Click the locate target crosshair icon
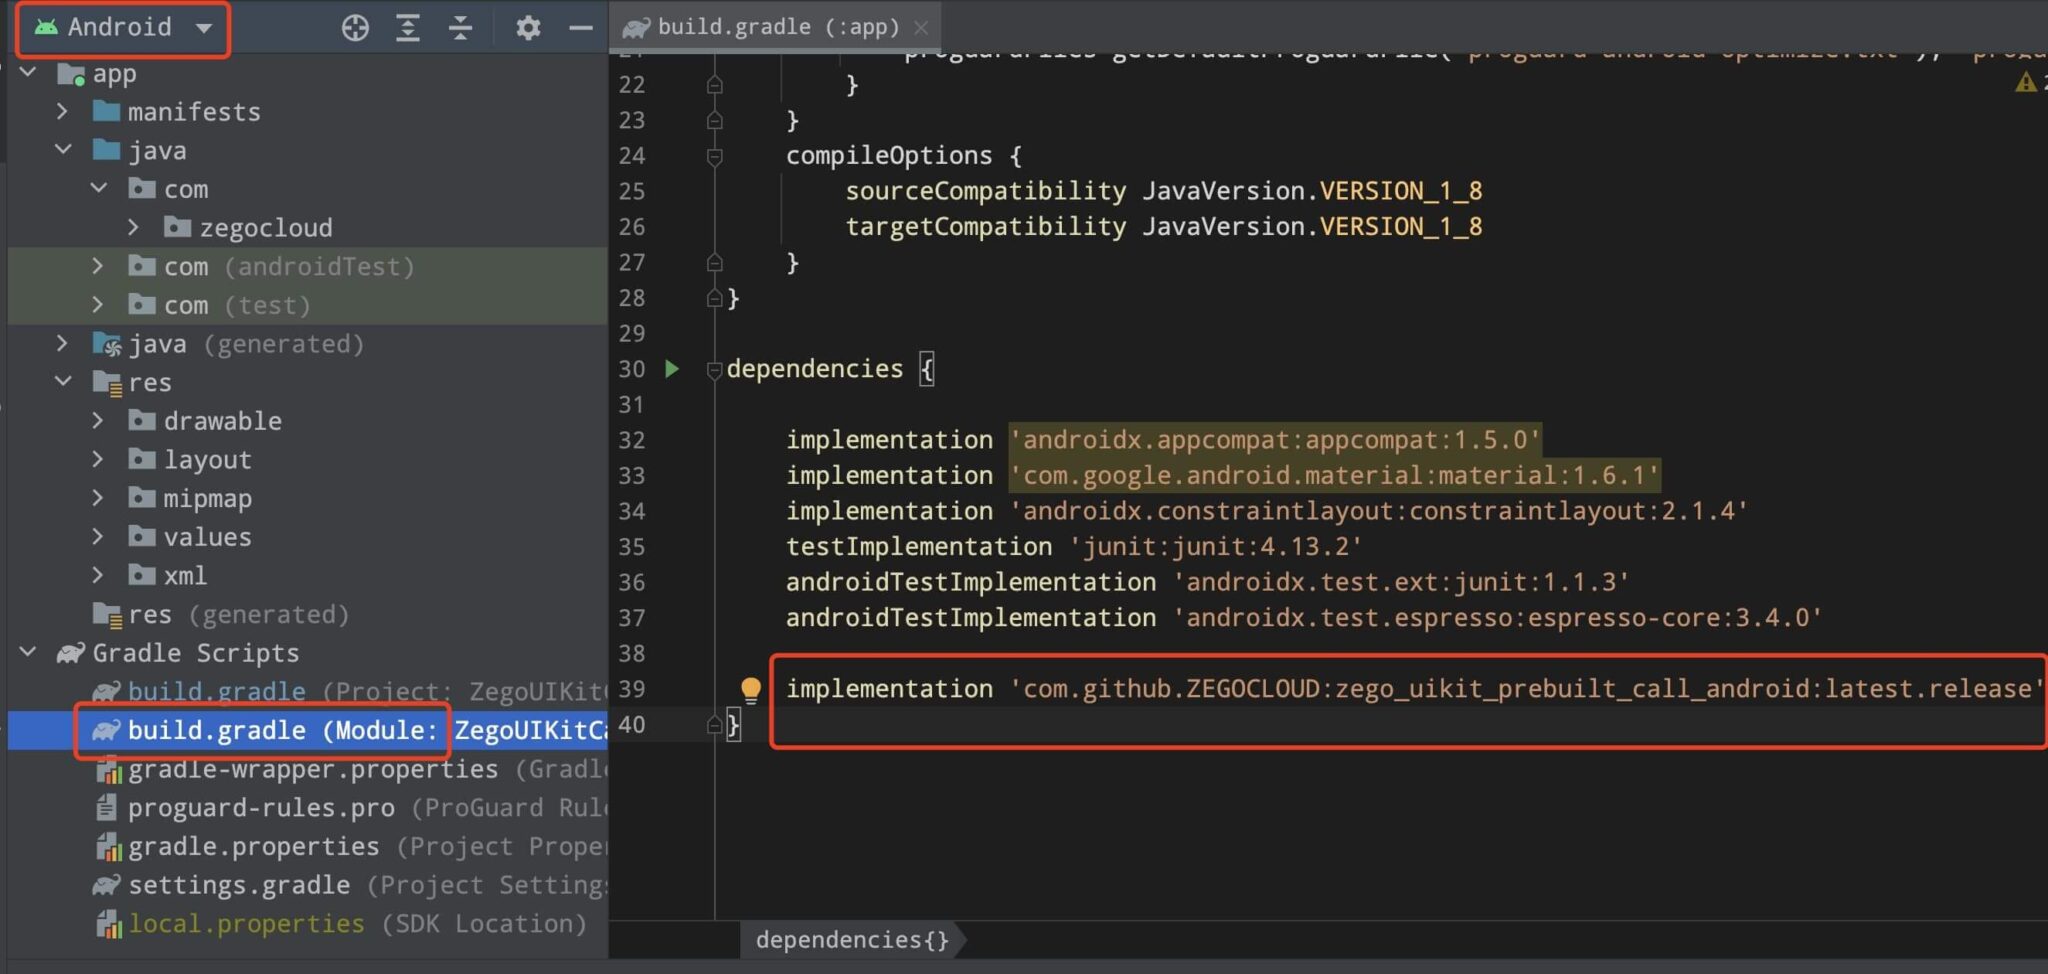This screenshot has height=974, width=2048. tap(355, 28)
